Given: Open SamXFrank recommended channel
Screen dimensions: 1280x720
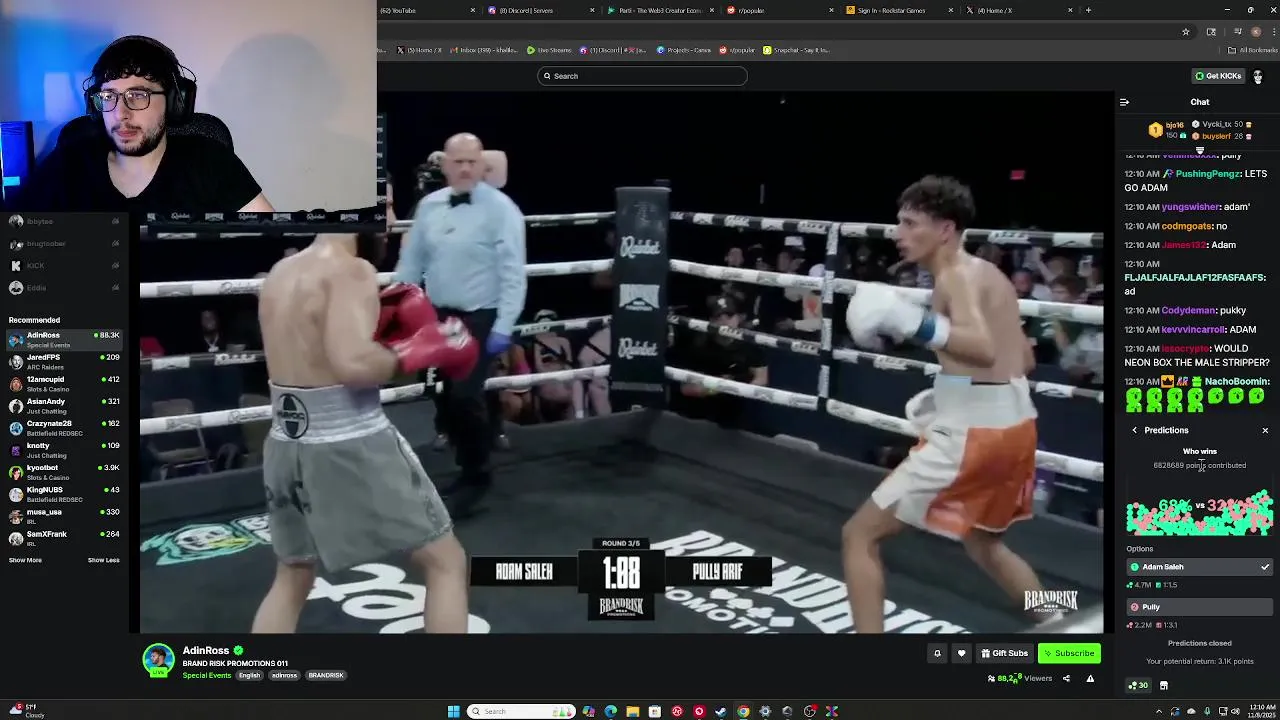Looking at the screenshot, I should tap(64, 538).
